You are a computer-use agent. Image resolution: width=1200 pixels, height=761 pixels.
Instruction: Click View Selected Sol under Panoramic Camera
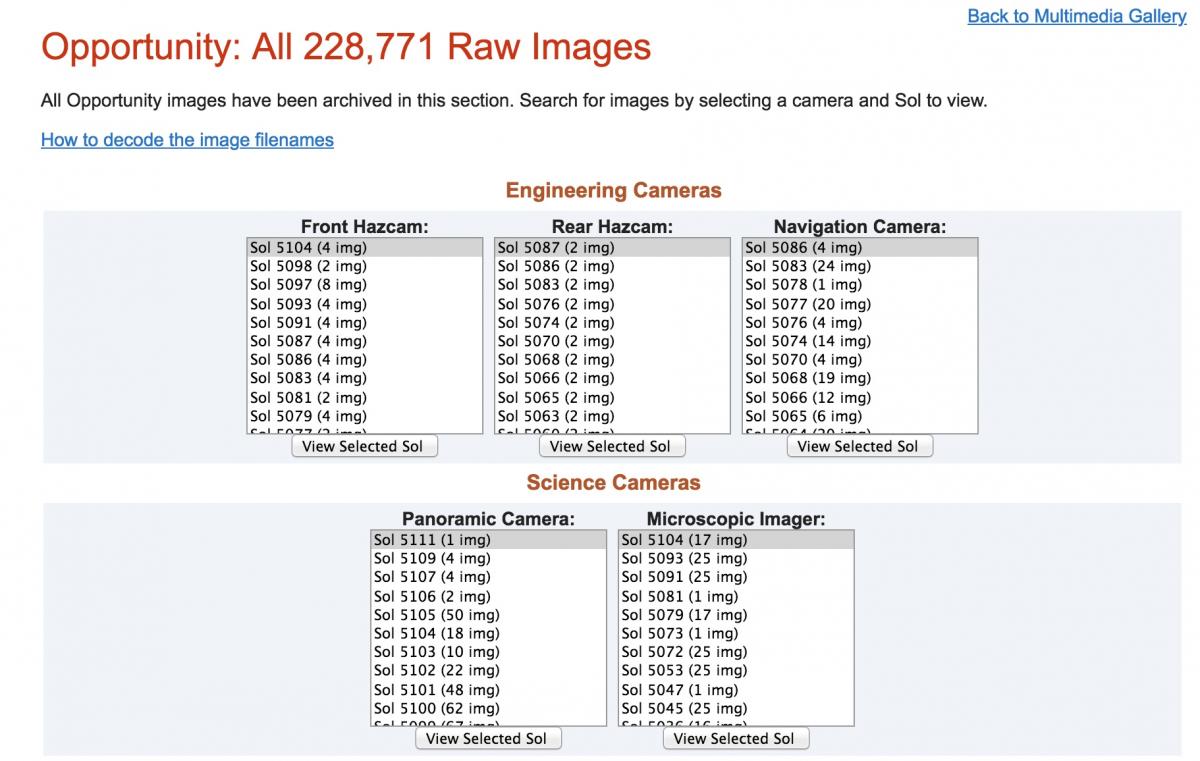(488, 739)
